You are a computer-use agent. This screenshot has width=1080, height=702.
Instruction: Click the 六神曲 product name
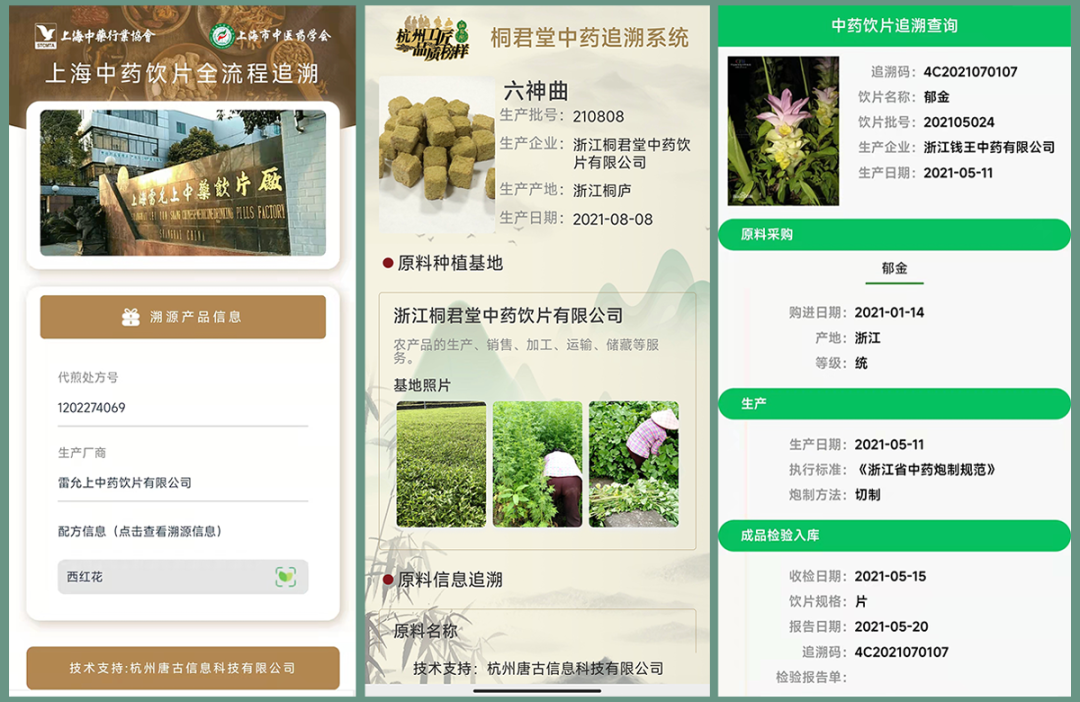click(x=536, y=91)
